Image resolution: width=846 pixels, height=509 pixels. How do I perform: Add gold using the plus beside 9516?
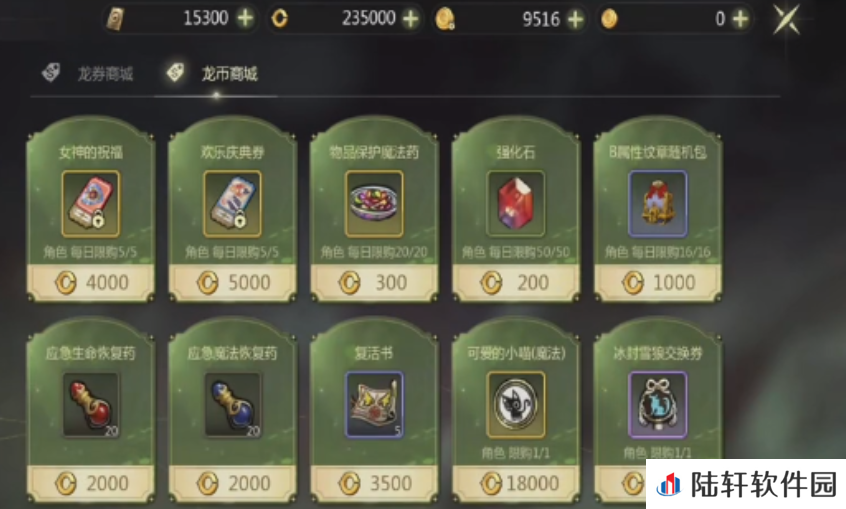click(x=576, y=19)
